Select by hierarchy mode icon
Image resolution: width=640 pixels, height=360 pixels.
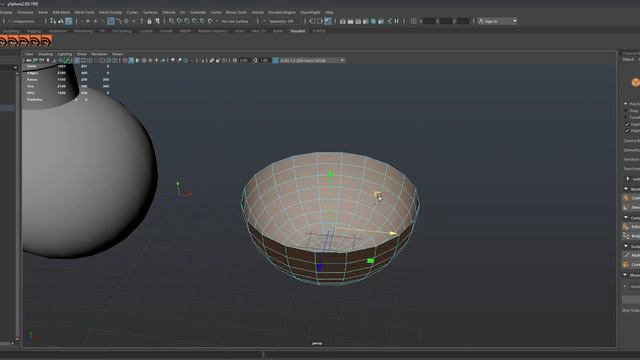(x=53, y=21)
